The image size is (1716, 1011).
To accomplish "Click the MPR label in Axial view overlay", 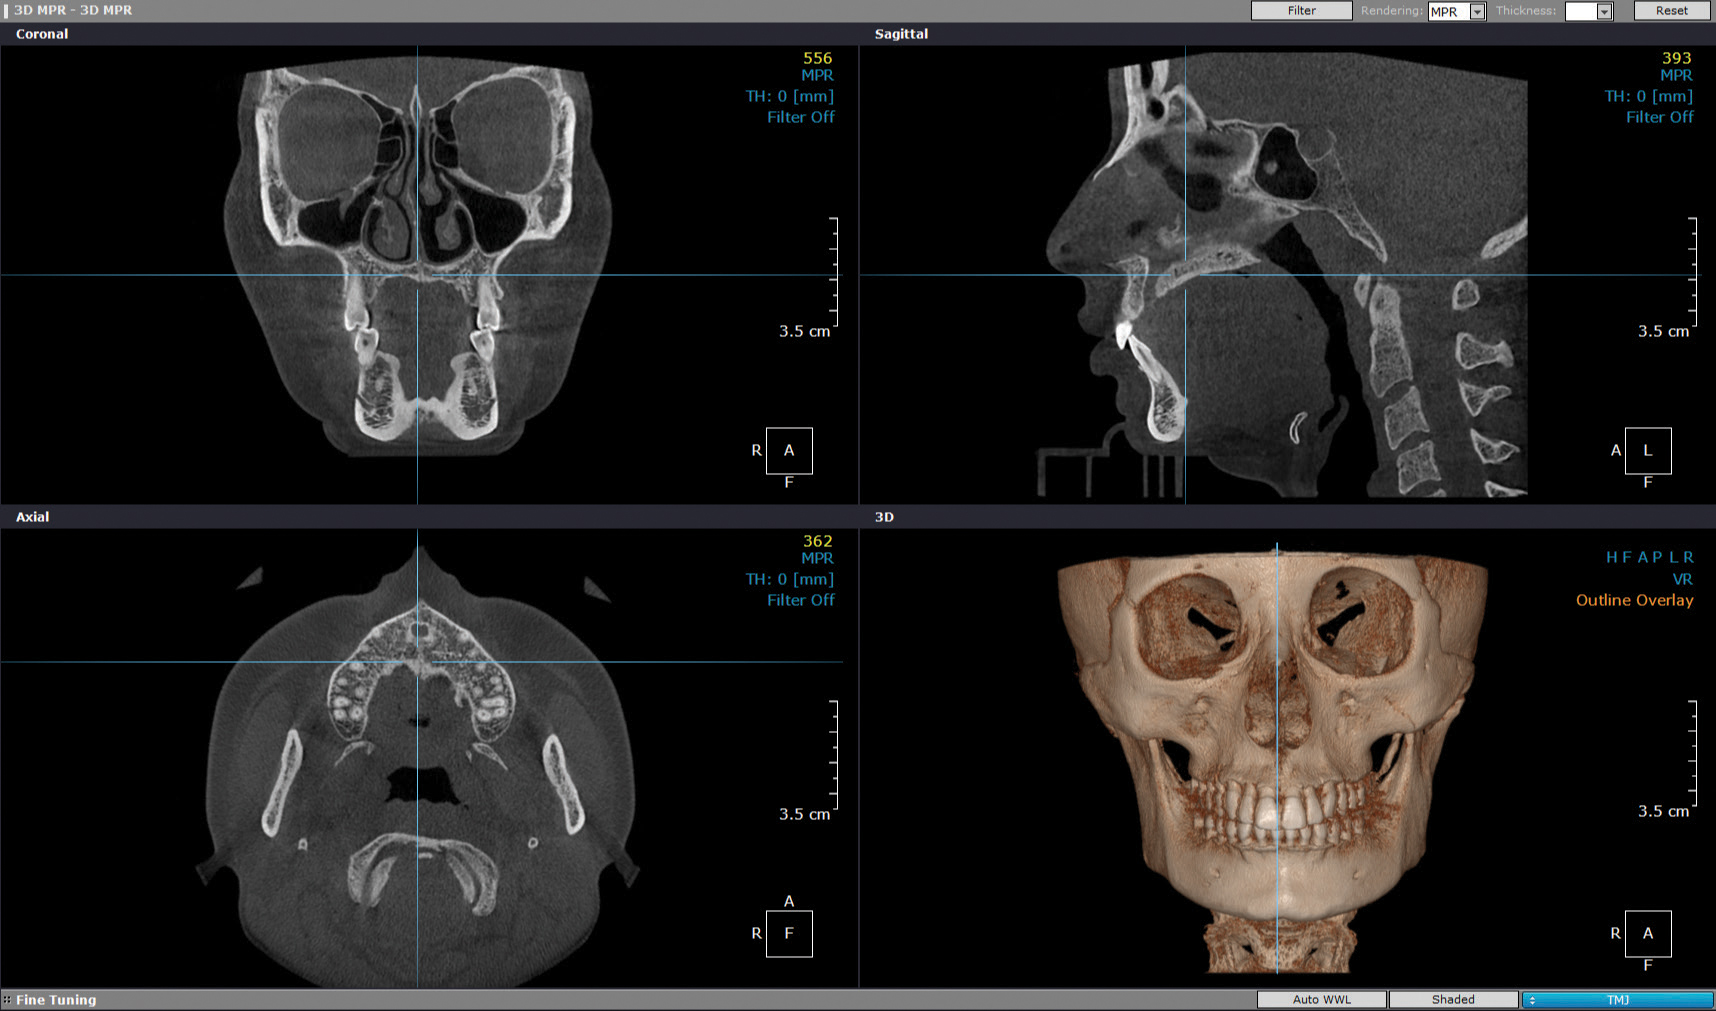I will [817, 558].
